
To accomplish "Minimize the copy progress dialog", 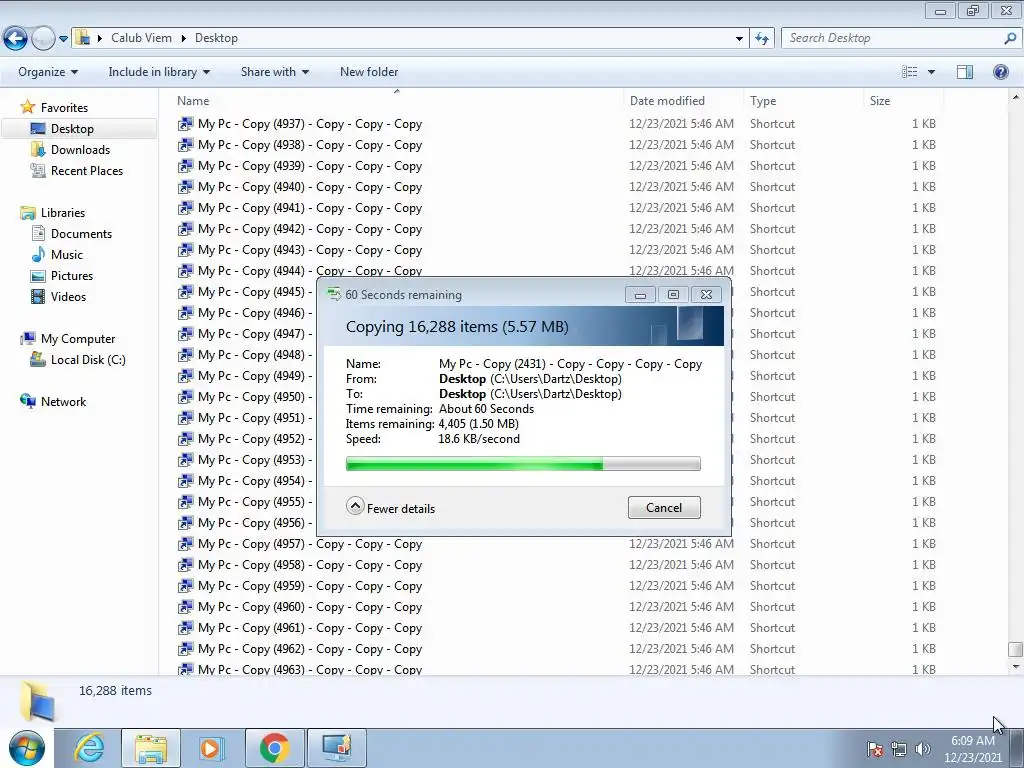I will pos(640,295).
